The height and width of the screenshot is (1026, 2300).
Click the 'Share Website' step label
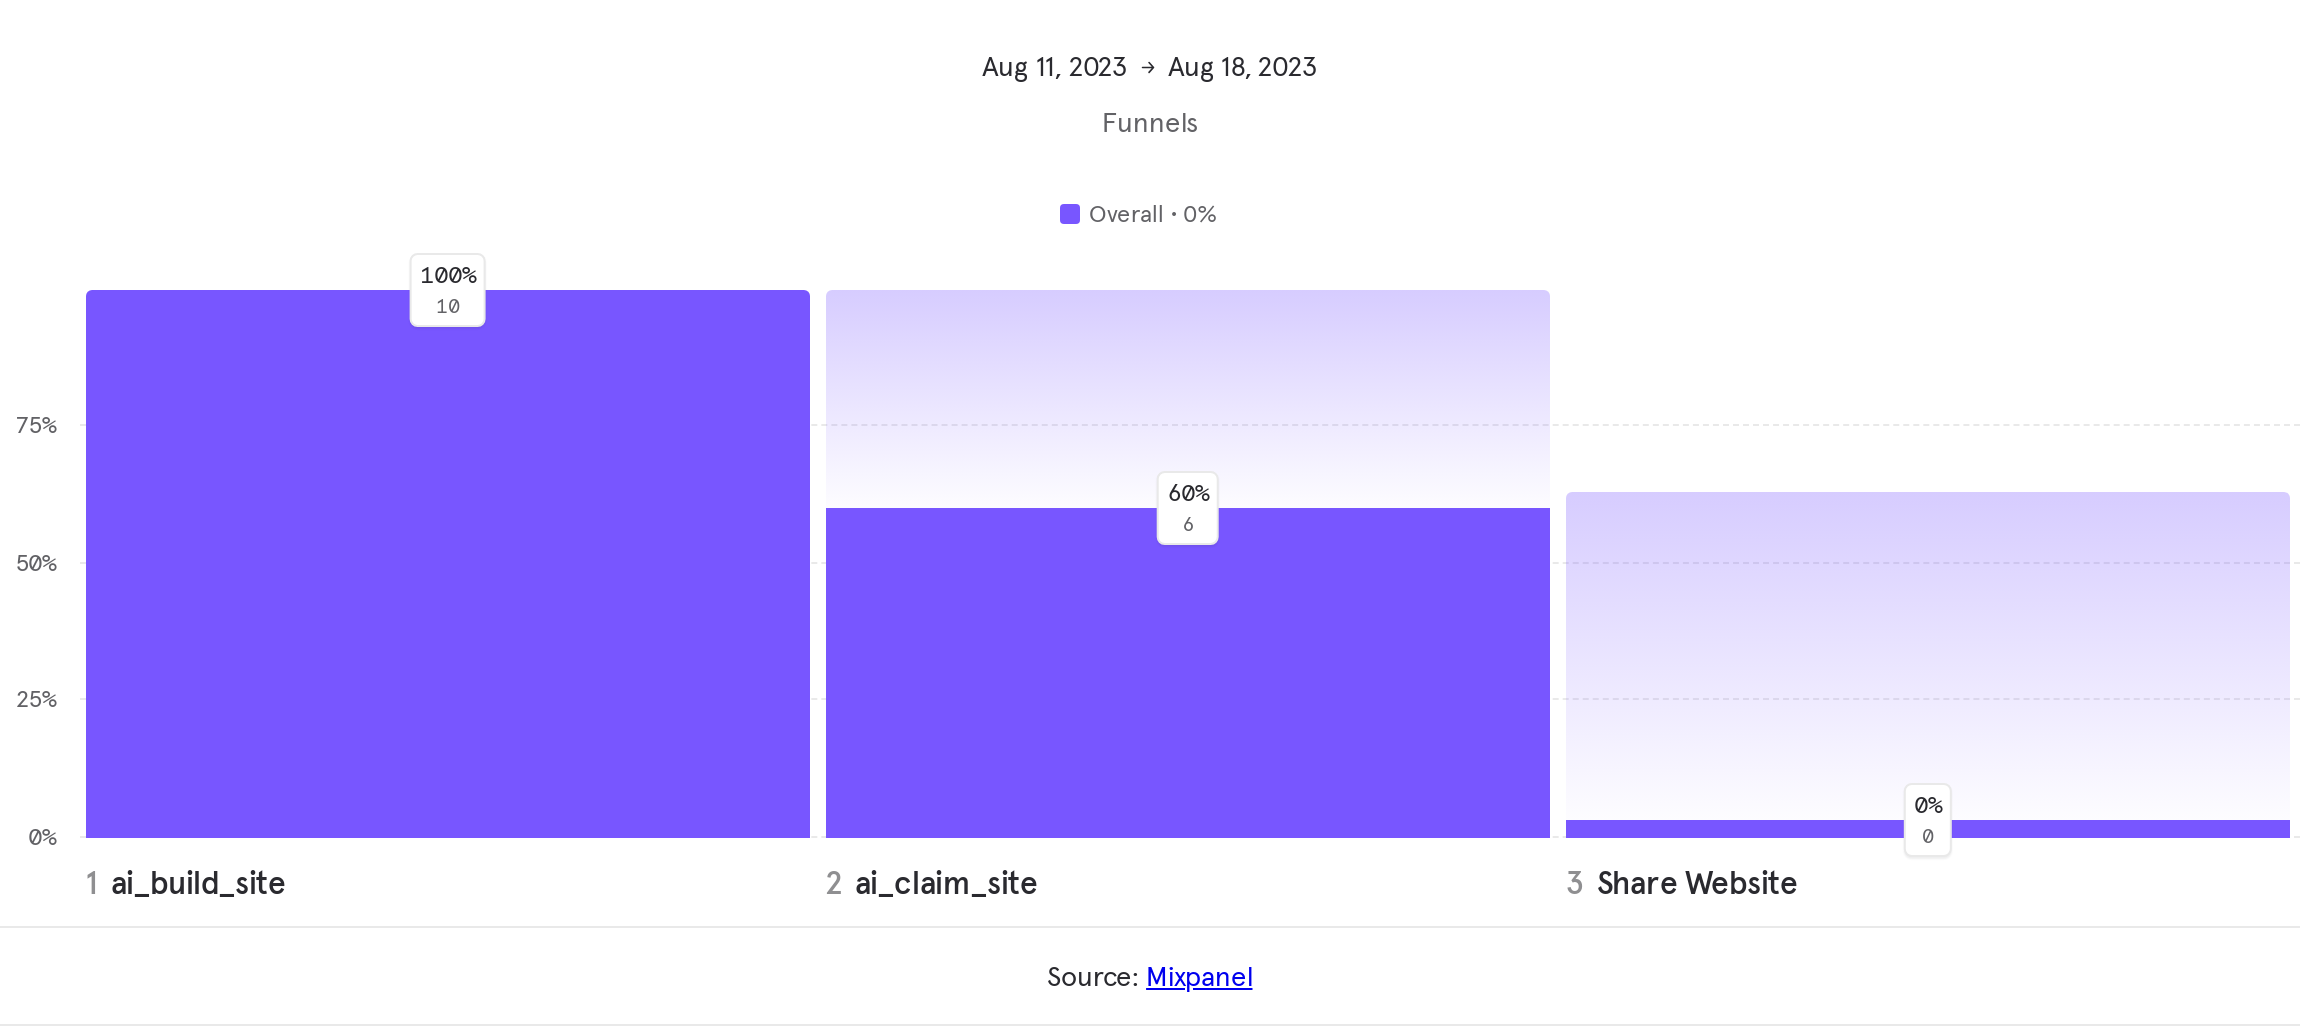pos(1696,883)
